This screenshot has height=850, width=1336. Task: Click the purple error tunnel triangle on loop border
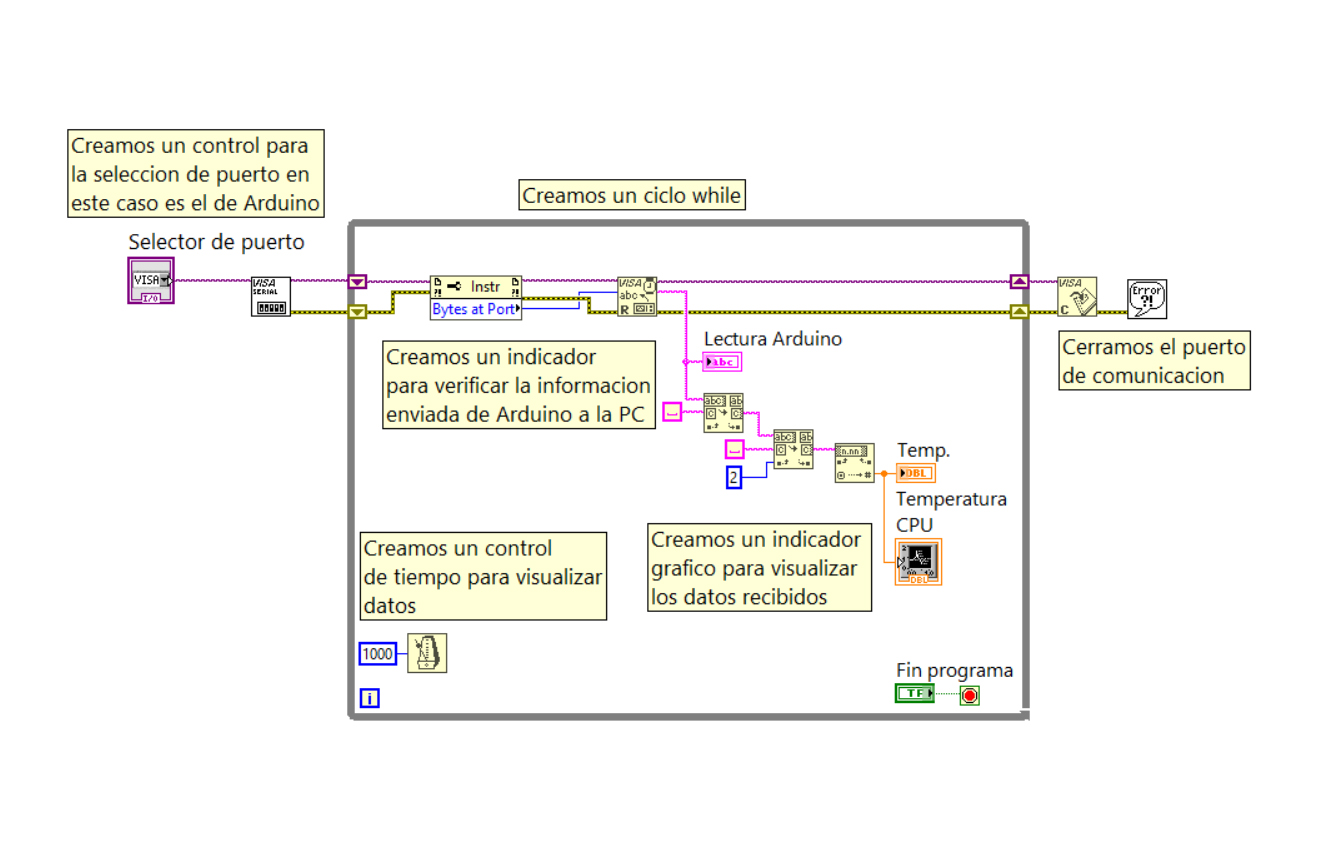[357, 281]
